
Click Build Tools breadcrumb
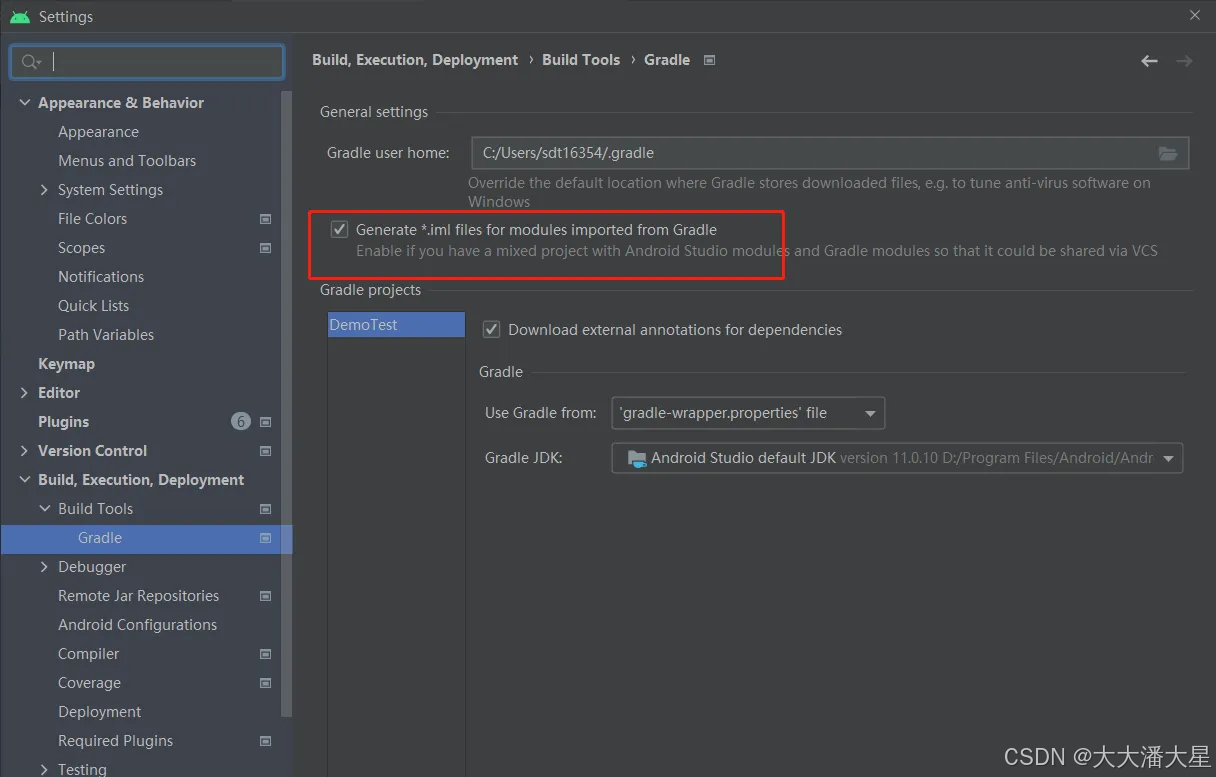[581, 60]
